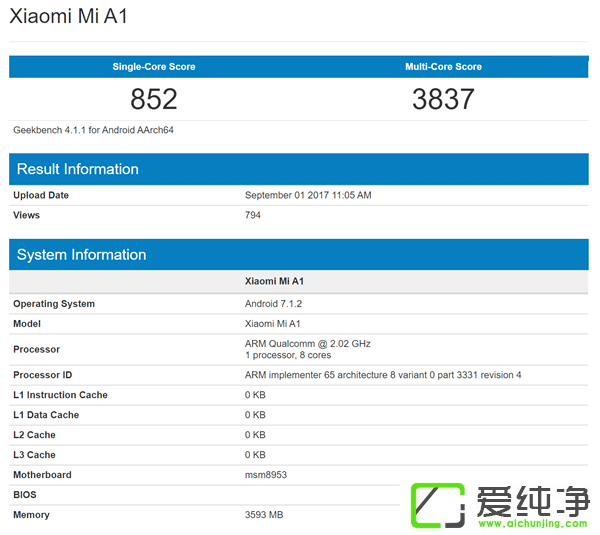600x535 pixels.
Task: Click the L3 Cache label
Action: click(x=34, y=455)
